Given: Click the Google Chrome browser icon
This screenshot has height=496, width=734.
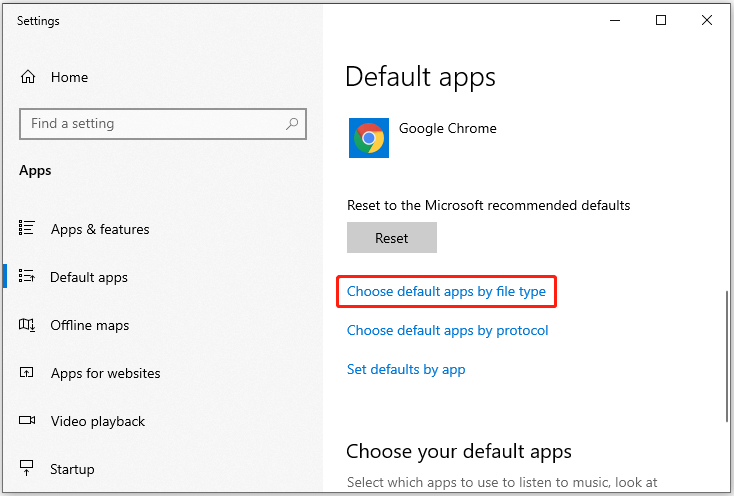Looking at the screenshot, I should (369, 138).
